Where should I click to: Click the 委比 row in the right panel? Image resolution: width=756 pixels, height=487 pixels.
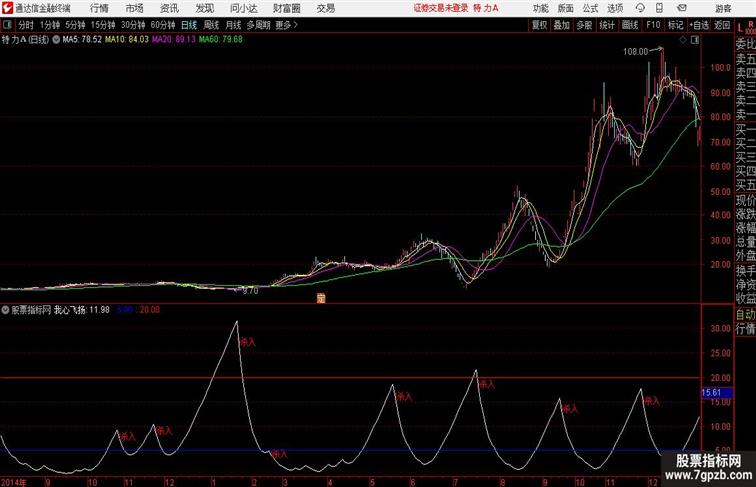point(745,44)
